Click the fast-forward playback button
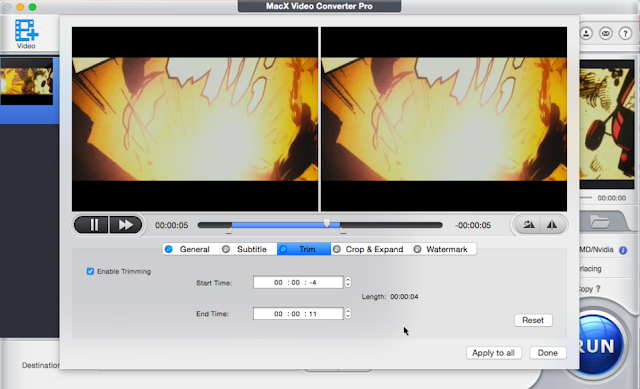640x389 pixels. [125, 225]
